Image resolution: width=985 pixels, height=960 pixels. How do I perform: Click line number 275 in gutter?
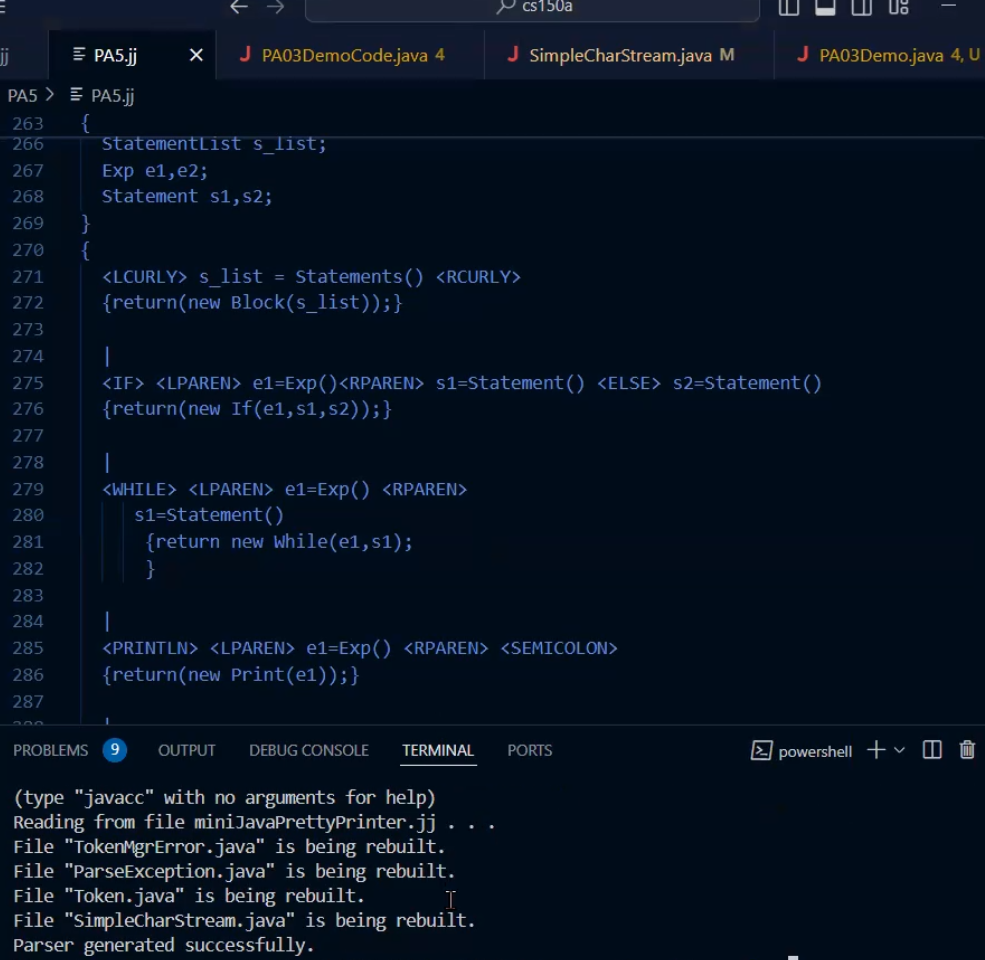coord(28,383)
